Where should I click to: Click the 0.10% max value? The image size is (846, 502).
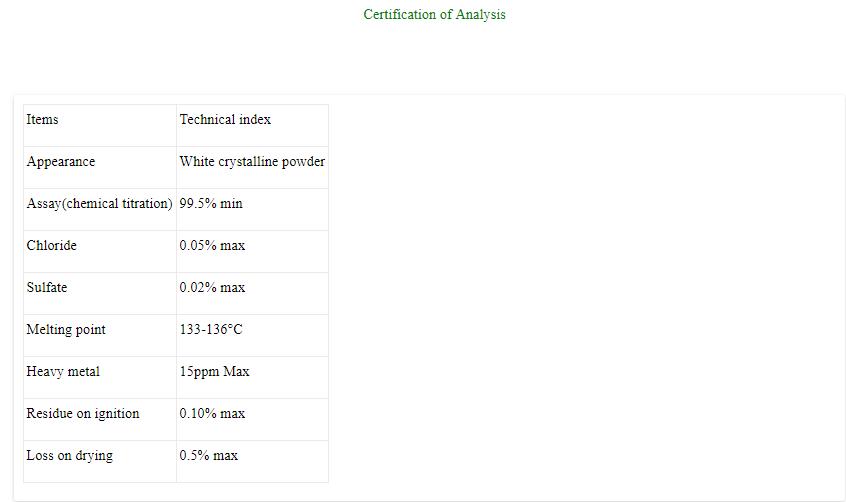pyautogui.click(x=212, y=414)
